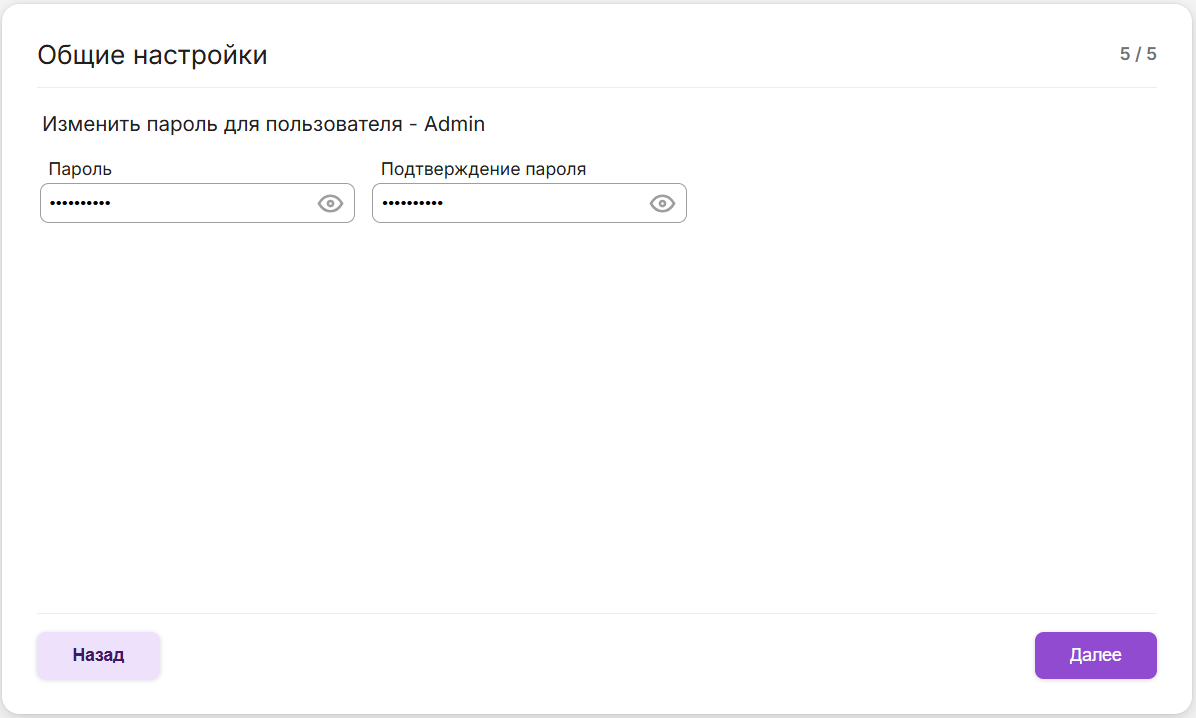Screen dimensions: 1196x718
Task: Click the Общие настройки heading
Action: coord(152,55)
